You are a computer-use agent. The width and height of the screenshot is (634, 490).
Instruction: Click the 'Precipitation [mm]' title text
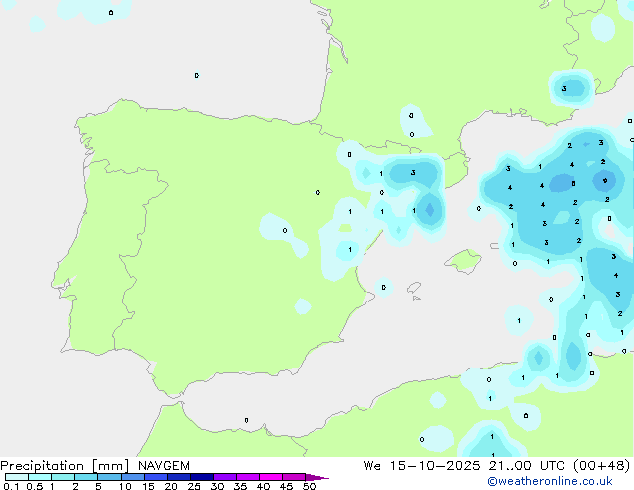[65, 466]
